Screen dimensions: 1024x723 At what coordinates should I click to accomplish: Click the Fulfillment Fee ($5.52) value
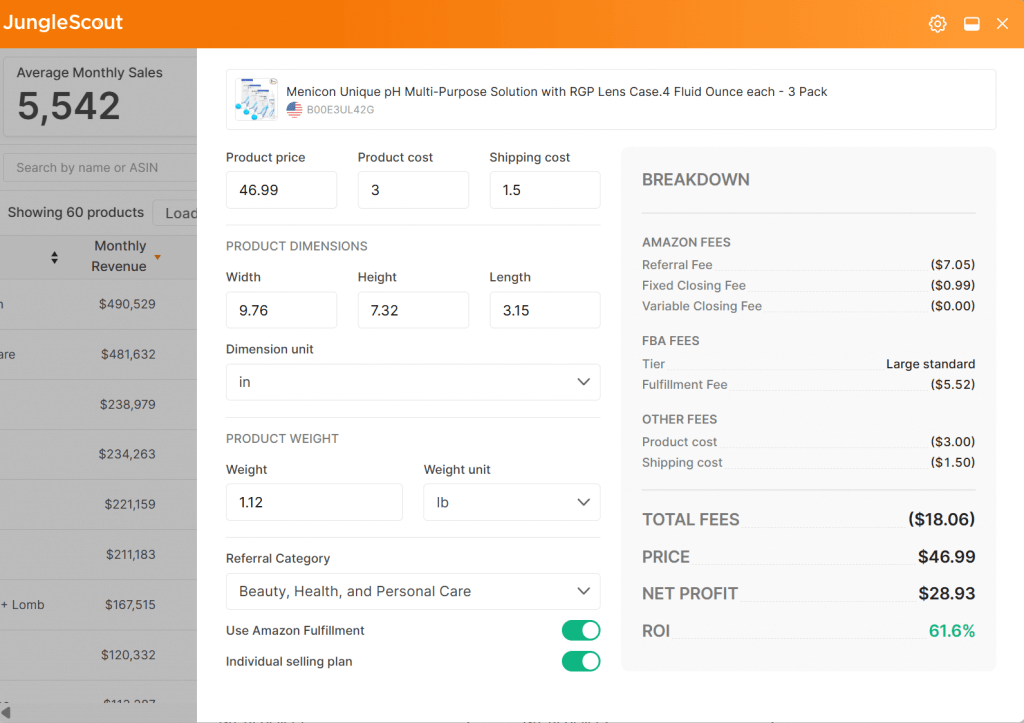[x=953, y=385]
